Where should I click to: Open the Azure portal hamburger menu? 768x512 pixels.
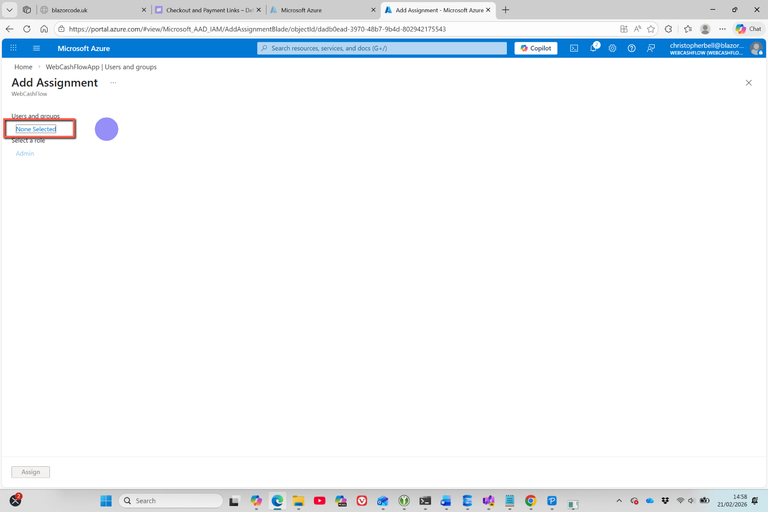(37, 48)
